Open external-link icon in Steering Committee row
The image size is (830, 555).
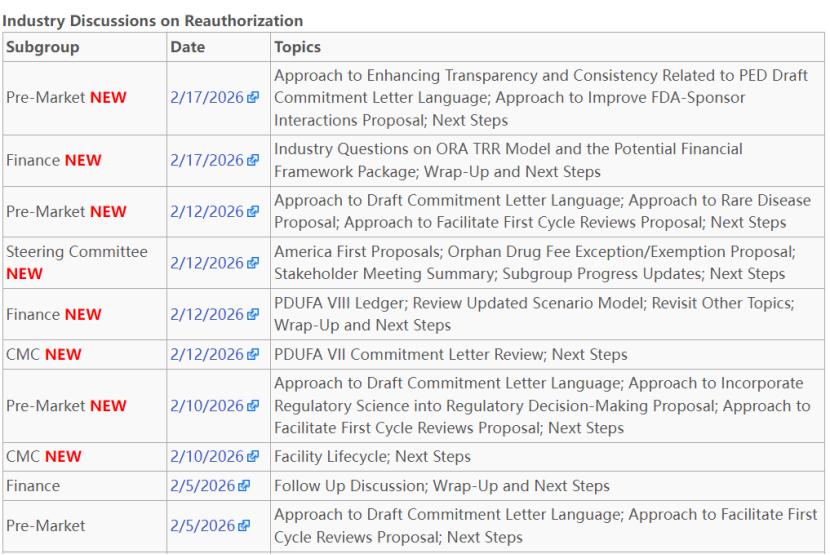253,262
